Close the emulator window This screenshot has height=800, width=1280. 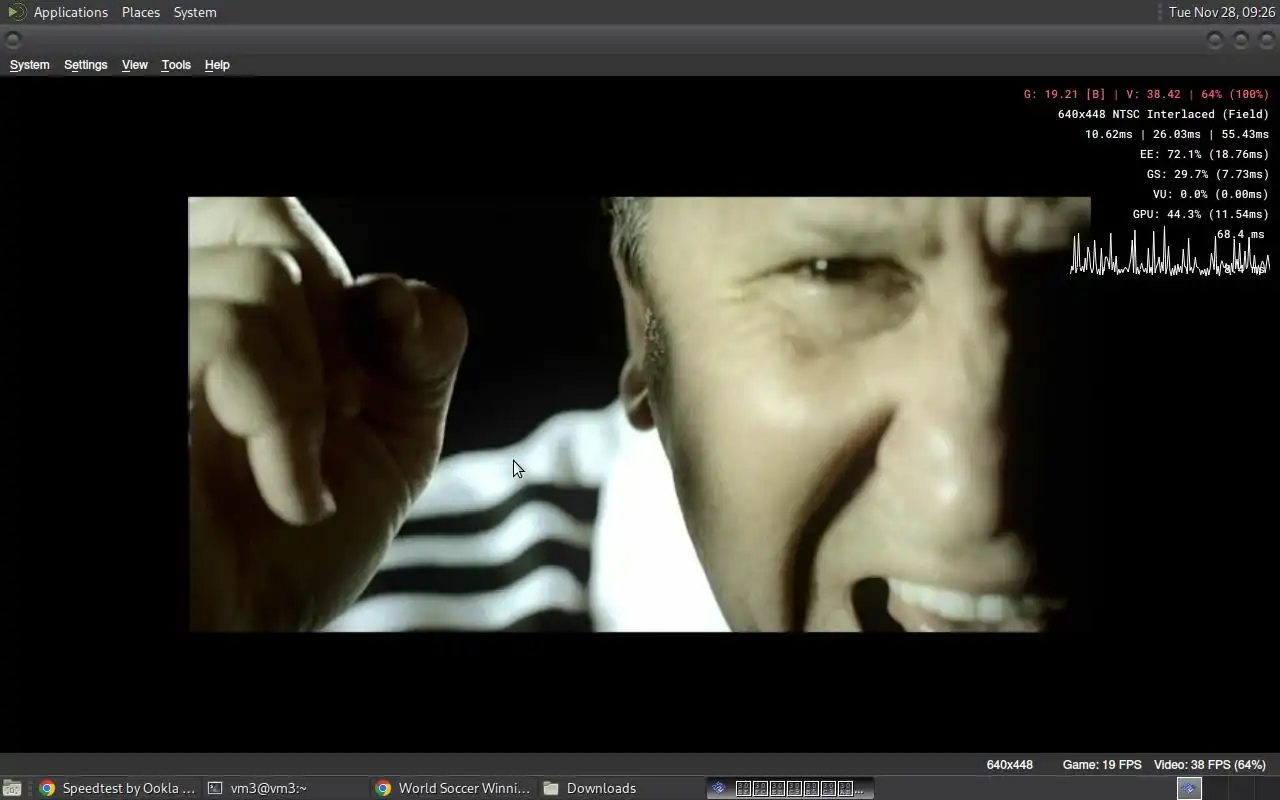tap(1266, 40)
